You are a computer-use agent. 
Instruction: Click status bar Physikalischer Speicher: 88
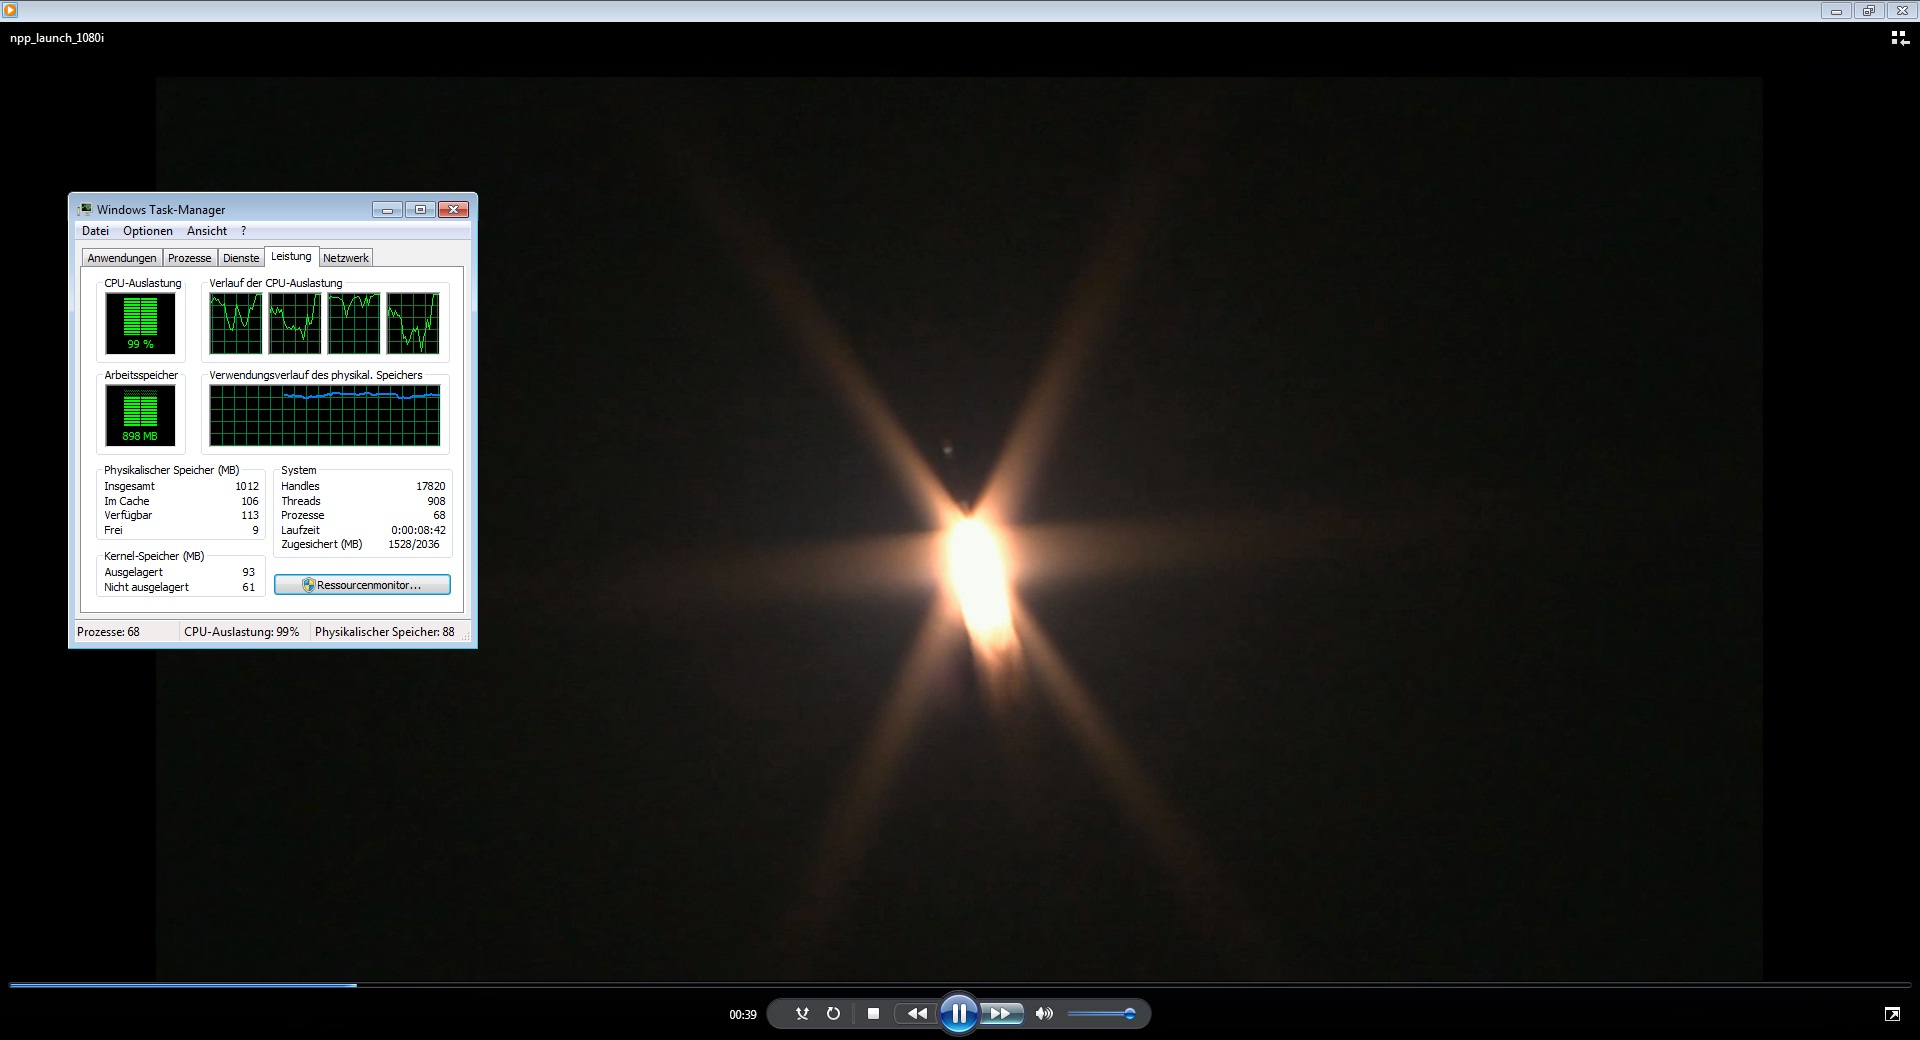coord(384,632)
